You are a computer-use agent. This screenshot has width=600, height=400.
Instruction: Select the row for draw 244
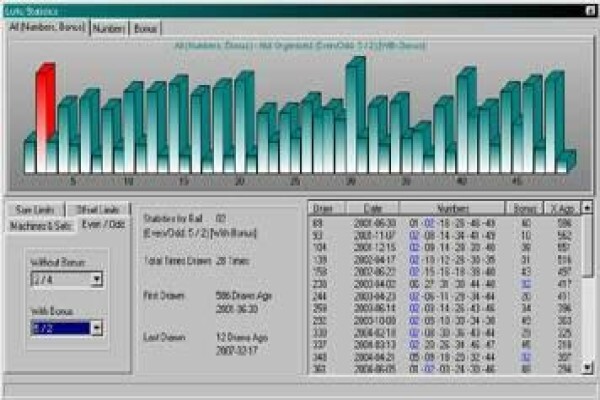pos(444,296)
